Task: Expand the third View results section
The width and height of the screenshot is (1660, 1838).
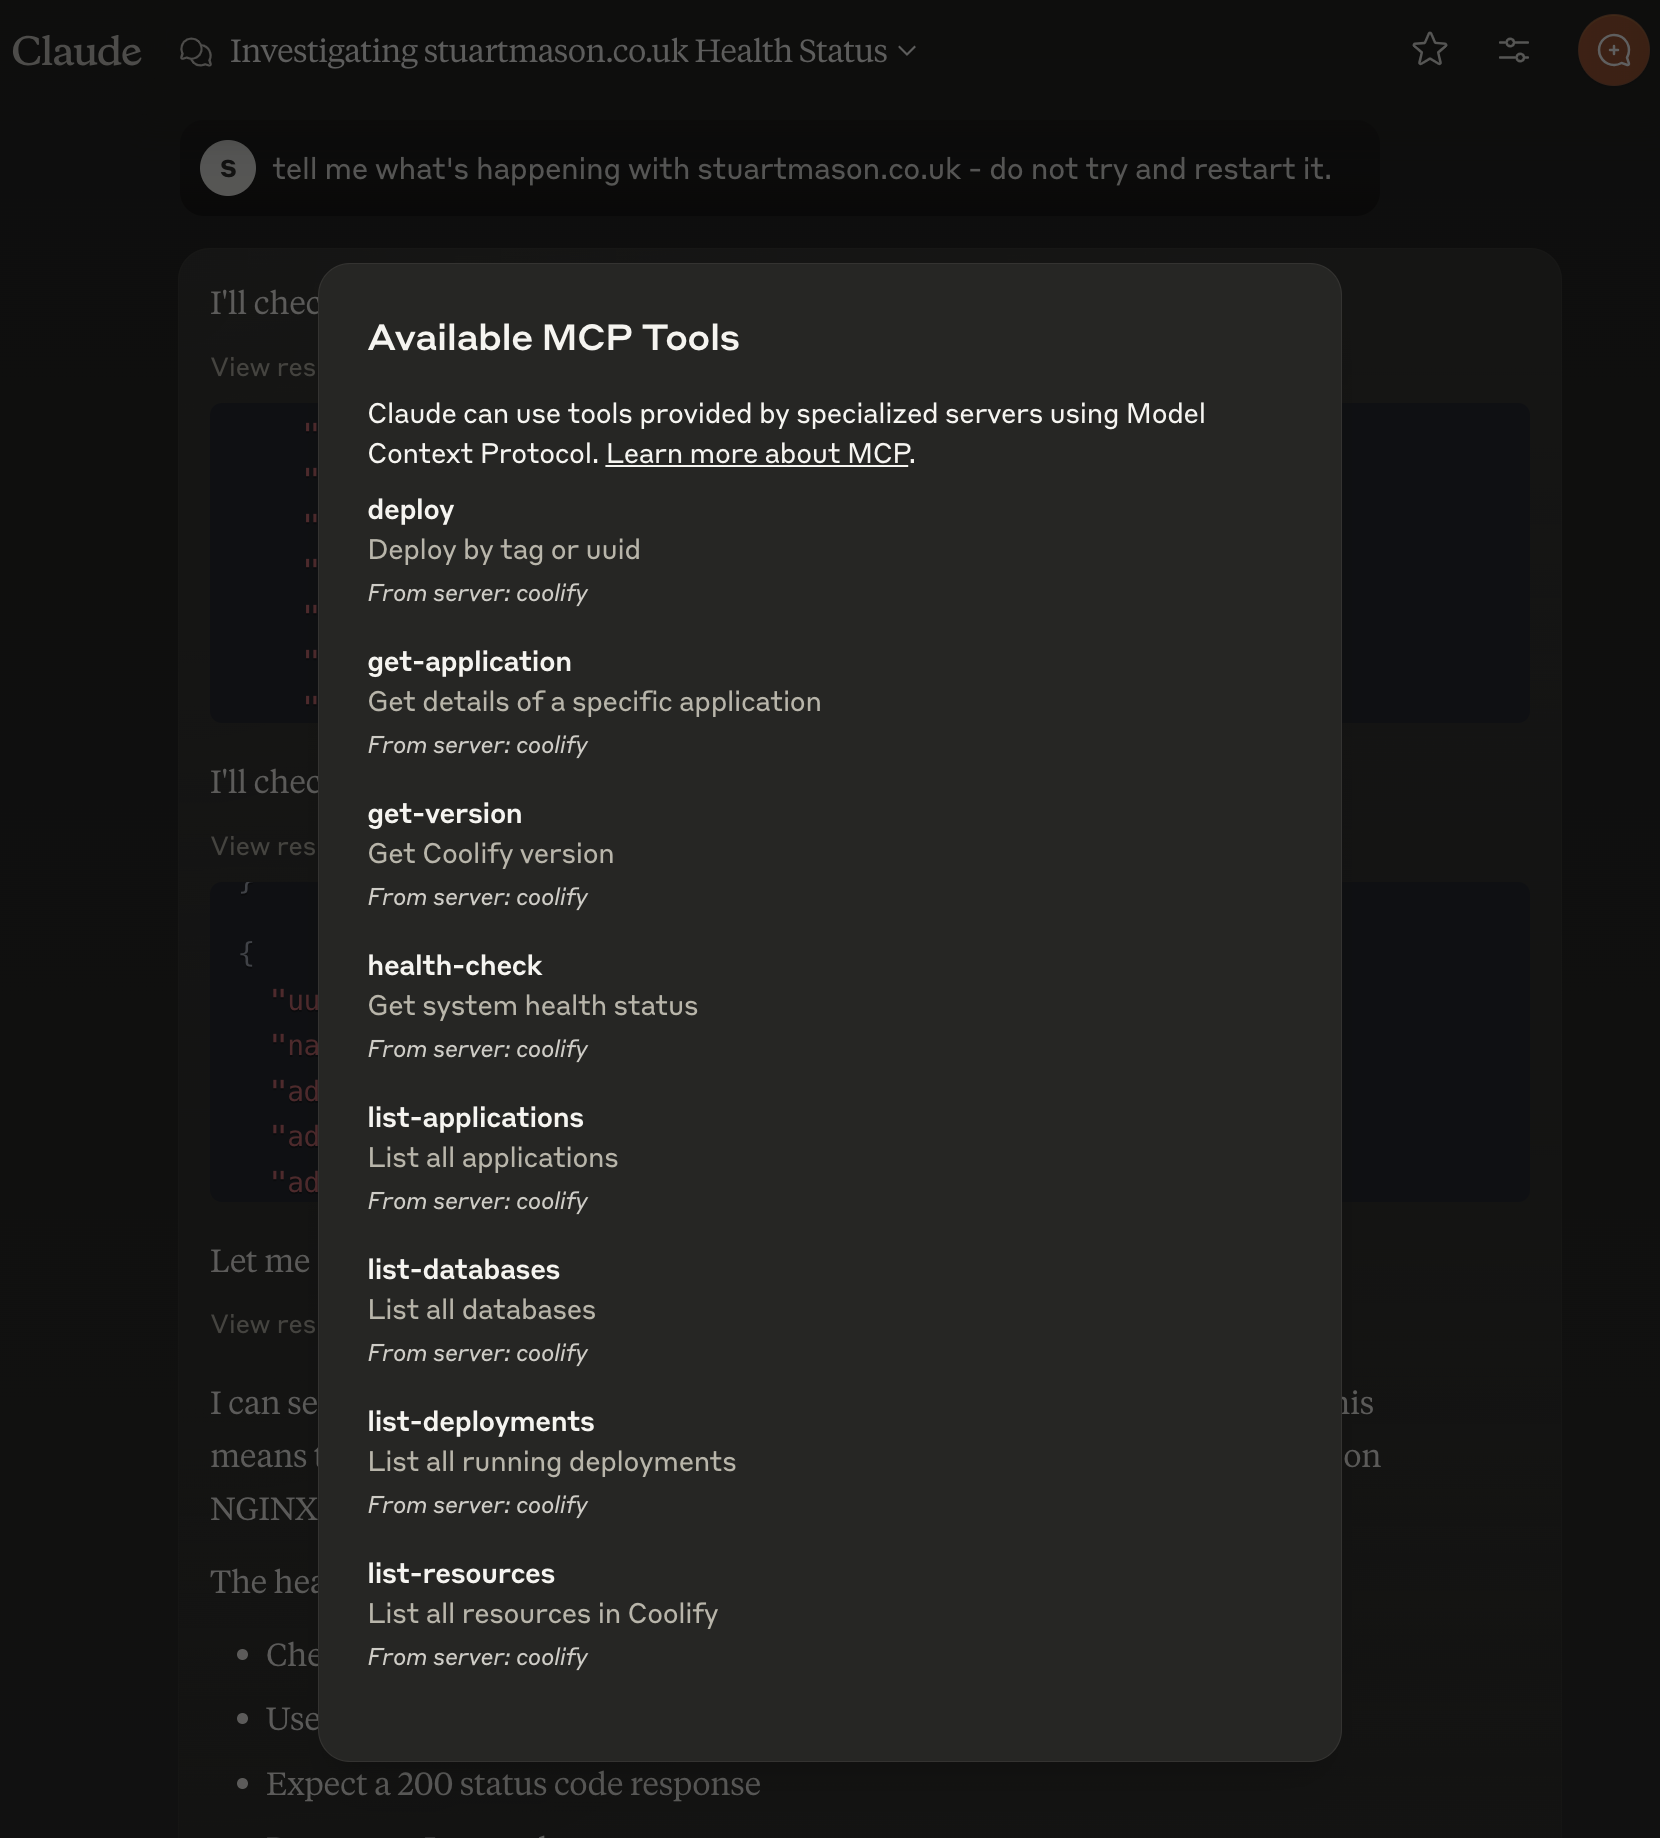Action: click(x=264, y=1324)
